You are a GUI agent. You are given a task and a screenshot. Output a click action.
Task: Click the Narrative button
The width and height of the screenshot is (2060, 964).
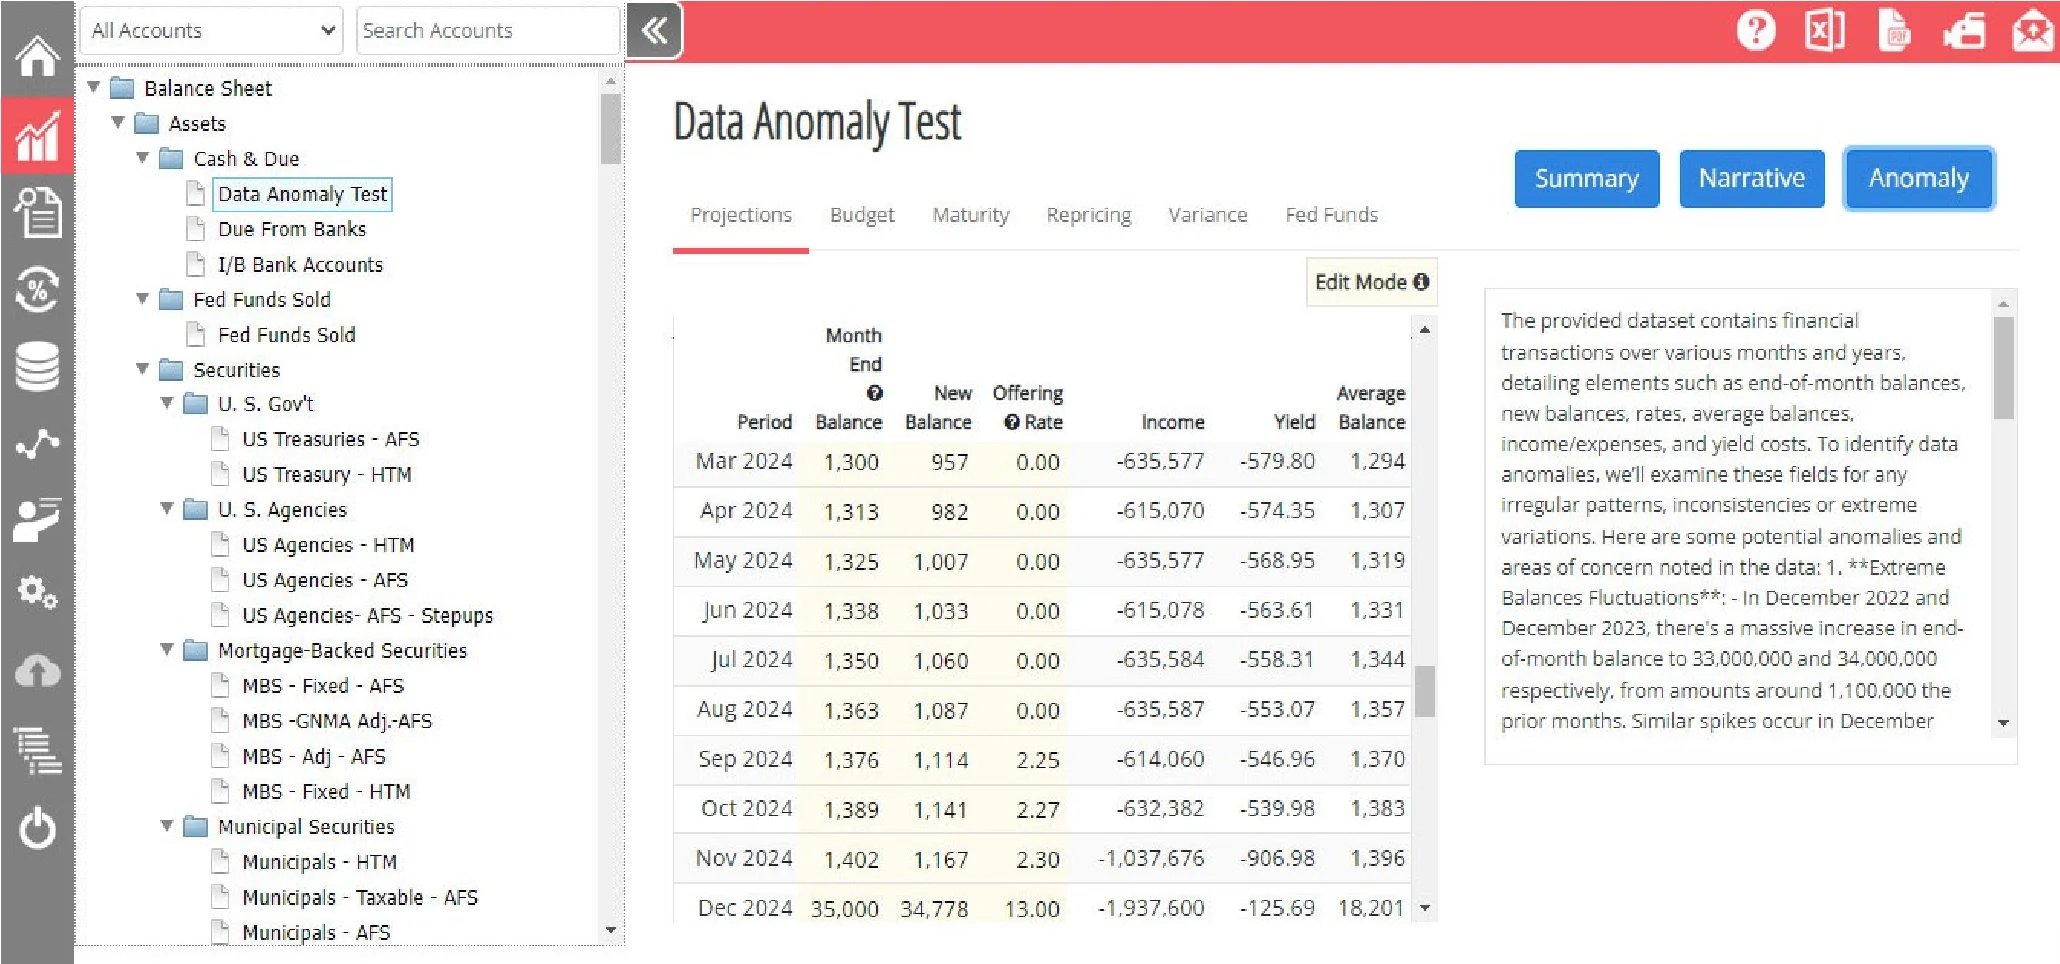(x=1752, y=179)
